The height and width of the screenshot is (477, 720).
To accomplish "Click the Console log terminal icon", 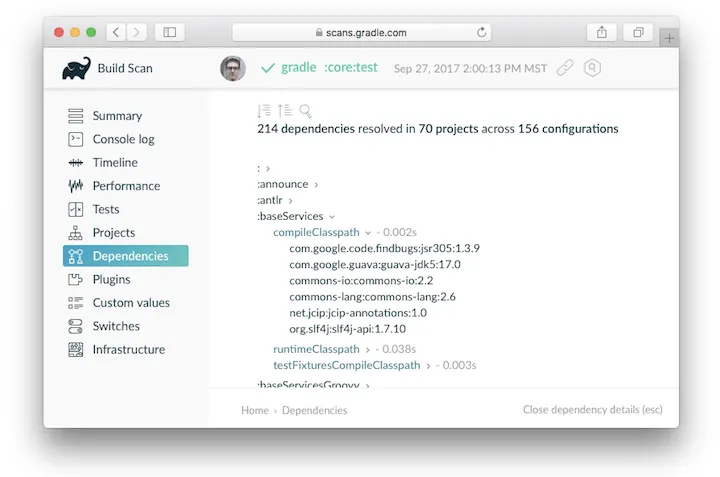I will click(76, 139).
